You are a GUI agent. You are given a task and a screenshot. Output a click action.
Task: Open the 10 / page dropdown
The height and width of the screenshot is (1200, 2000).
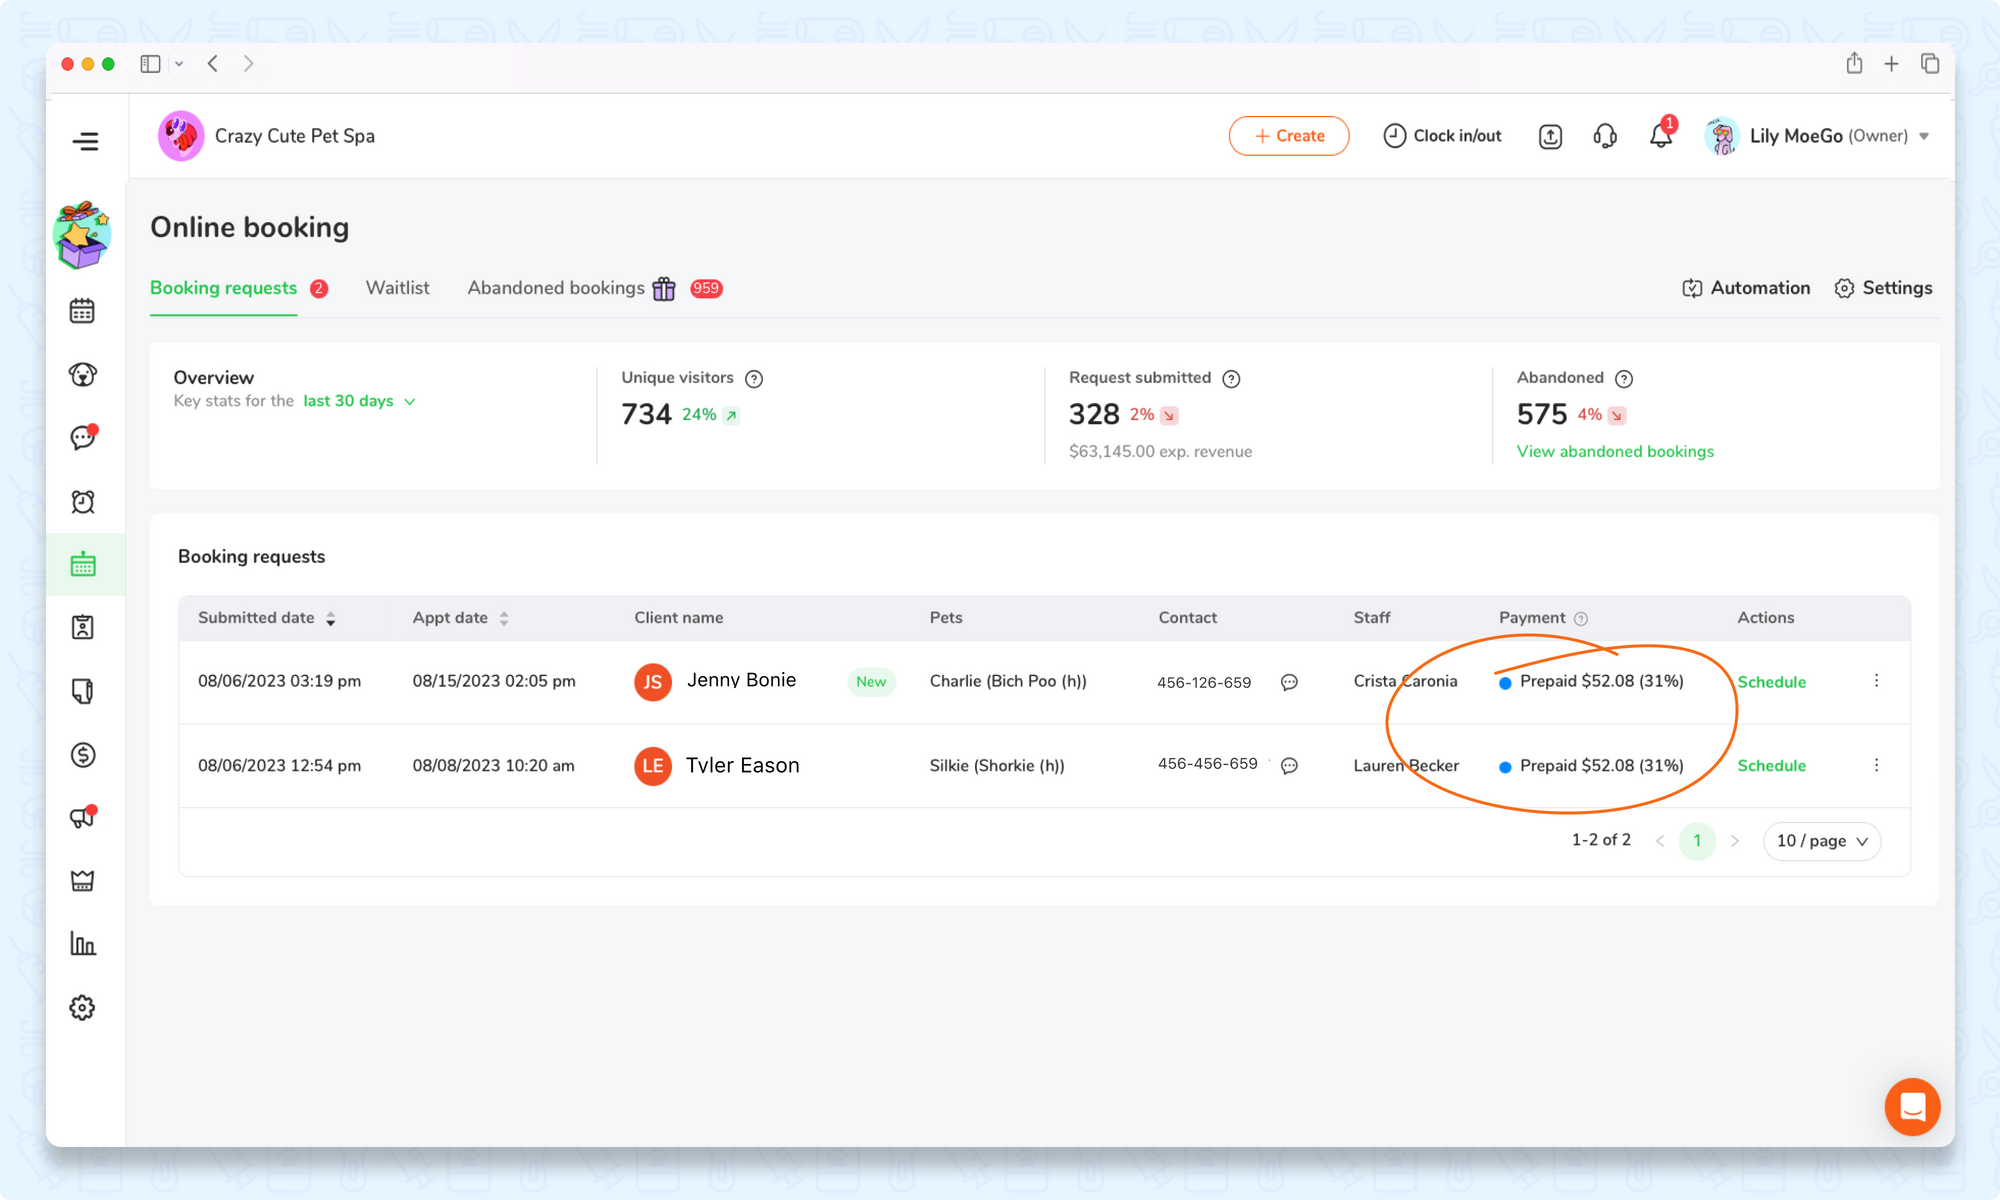pyautogui.click(x=1821, y=841)
